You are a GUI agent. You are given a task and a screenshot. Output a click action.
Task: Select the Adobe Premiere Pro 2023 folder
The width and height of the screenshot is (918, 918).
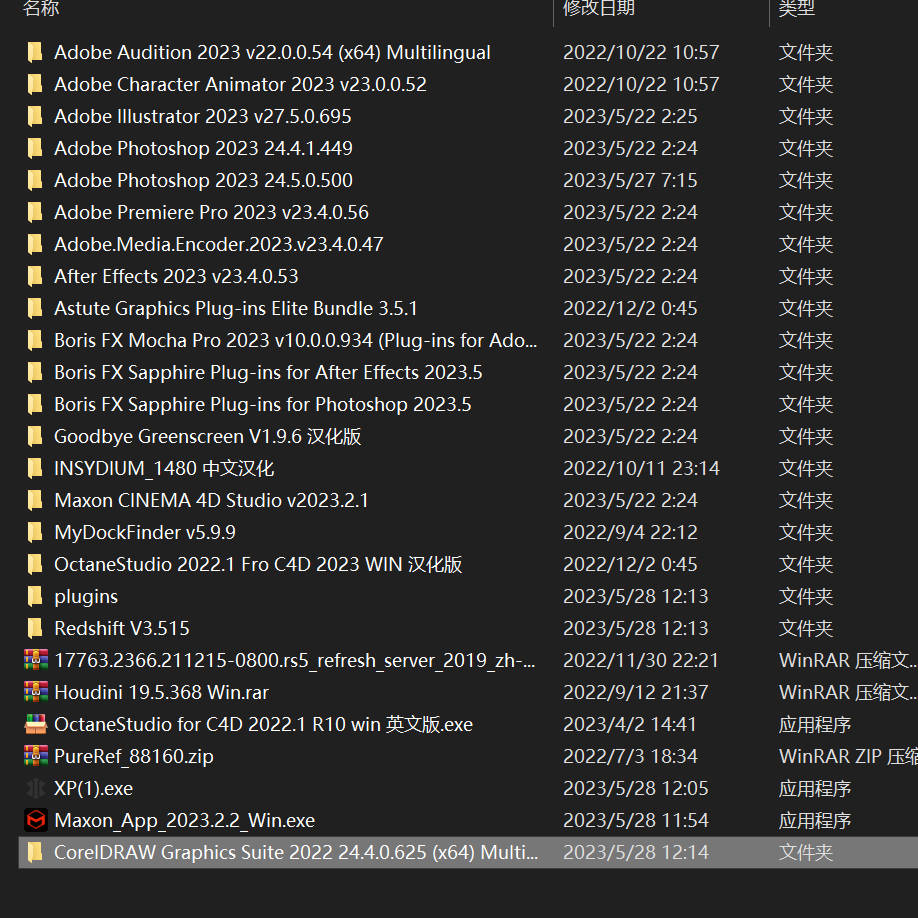pos(211,212)
